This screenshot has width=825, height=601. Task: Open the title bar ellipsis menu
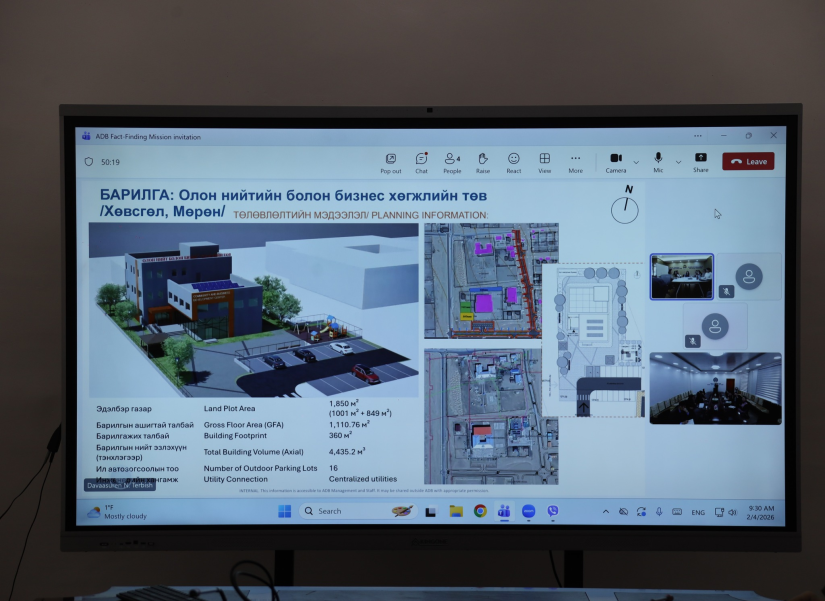[x=696, y=136]
